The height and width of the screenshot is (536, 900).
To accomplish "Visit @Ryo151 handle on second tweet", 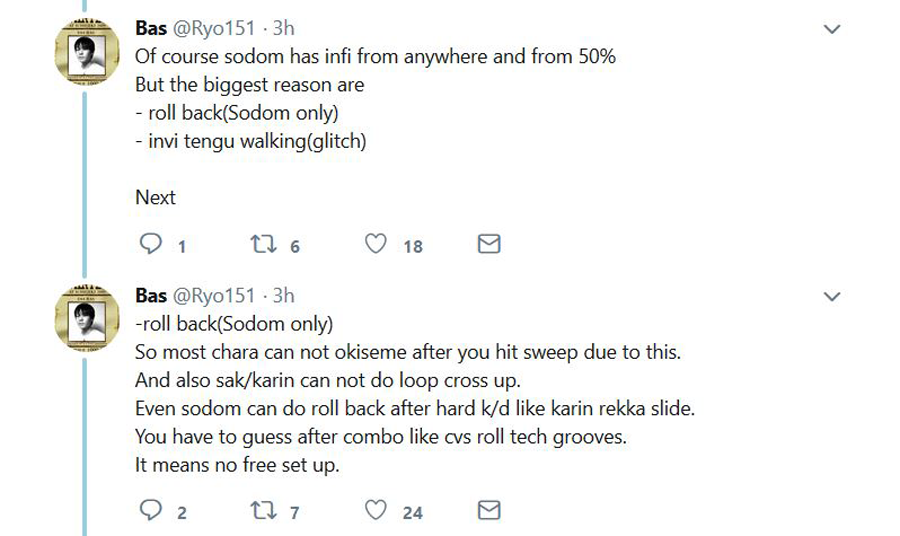I will [214, 296].
